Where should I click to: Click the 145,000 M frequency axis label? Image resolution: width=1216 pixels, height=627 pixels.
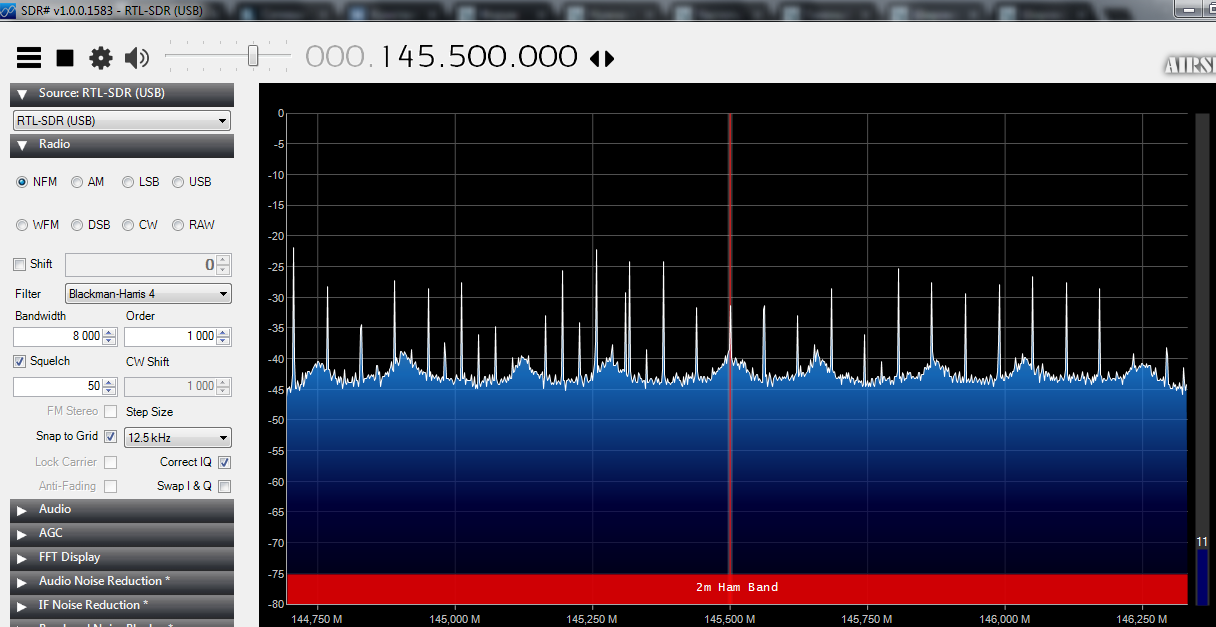[x=455, y=618]
